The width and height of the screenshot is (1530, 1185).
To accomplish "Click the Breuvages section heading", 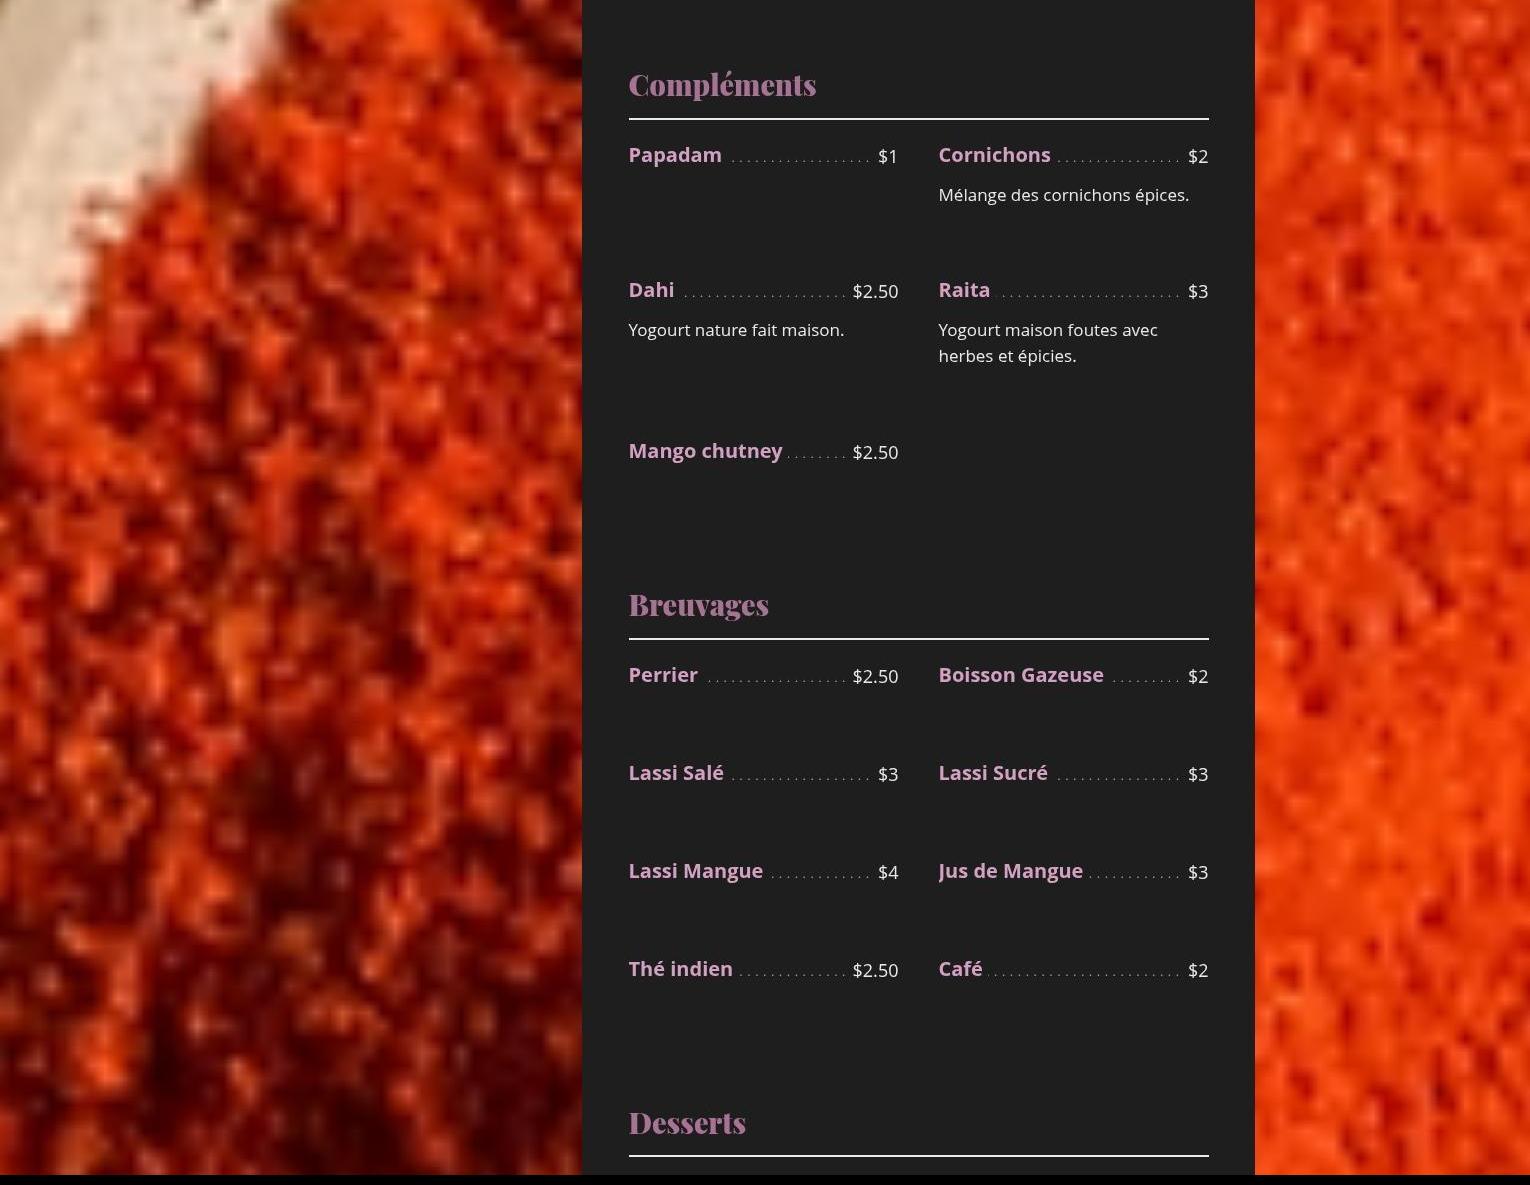I will (698, 605).
